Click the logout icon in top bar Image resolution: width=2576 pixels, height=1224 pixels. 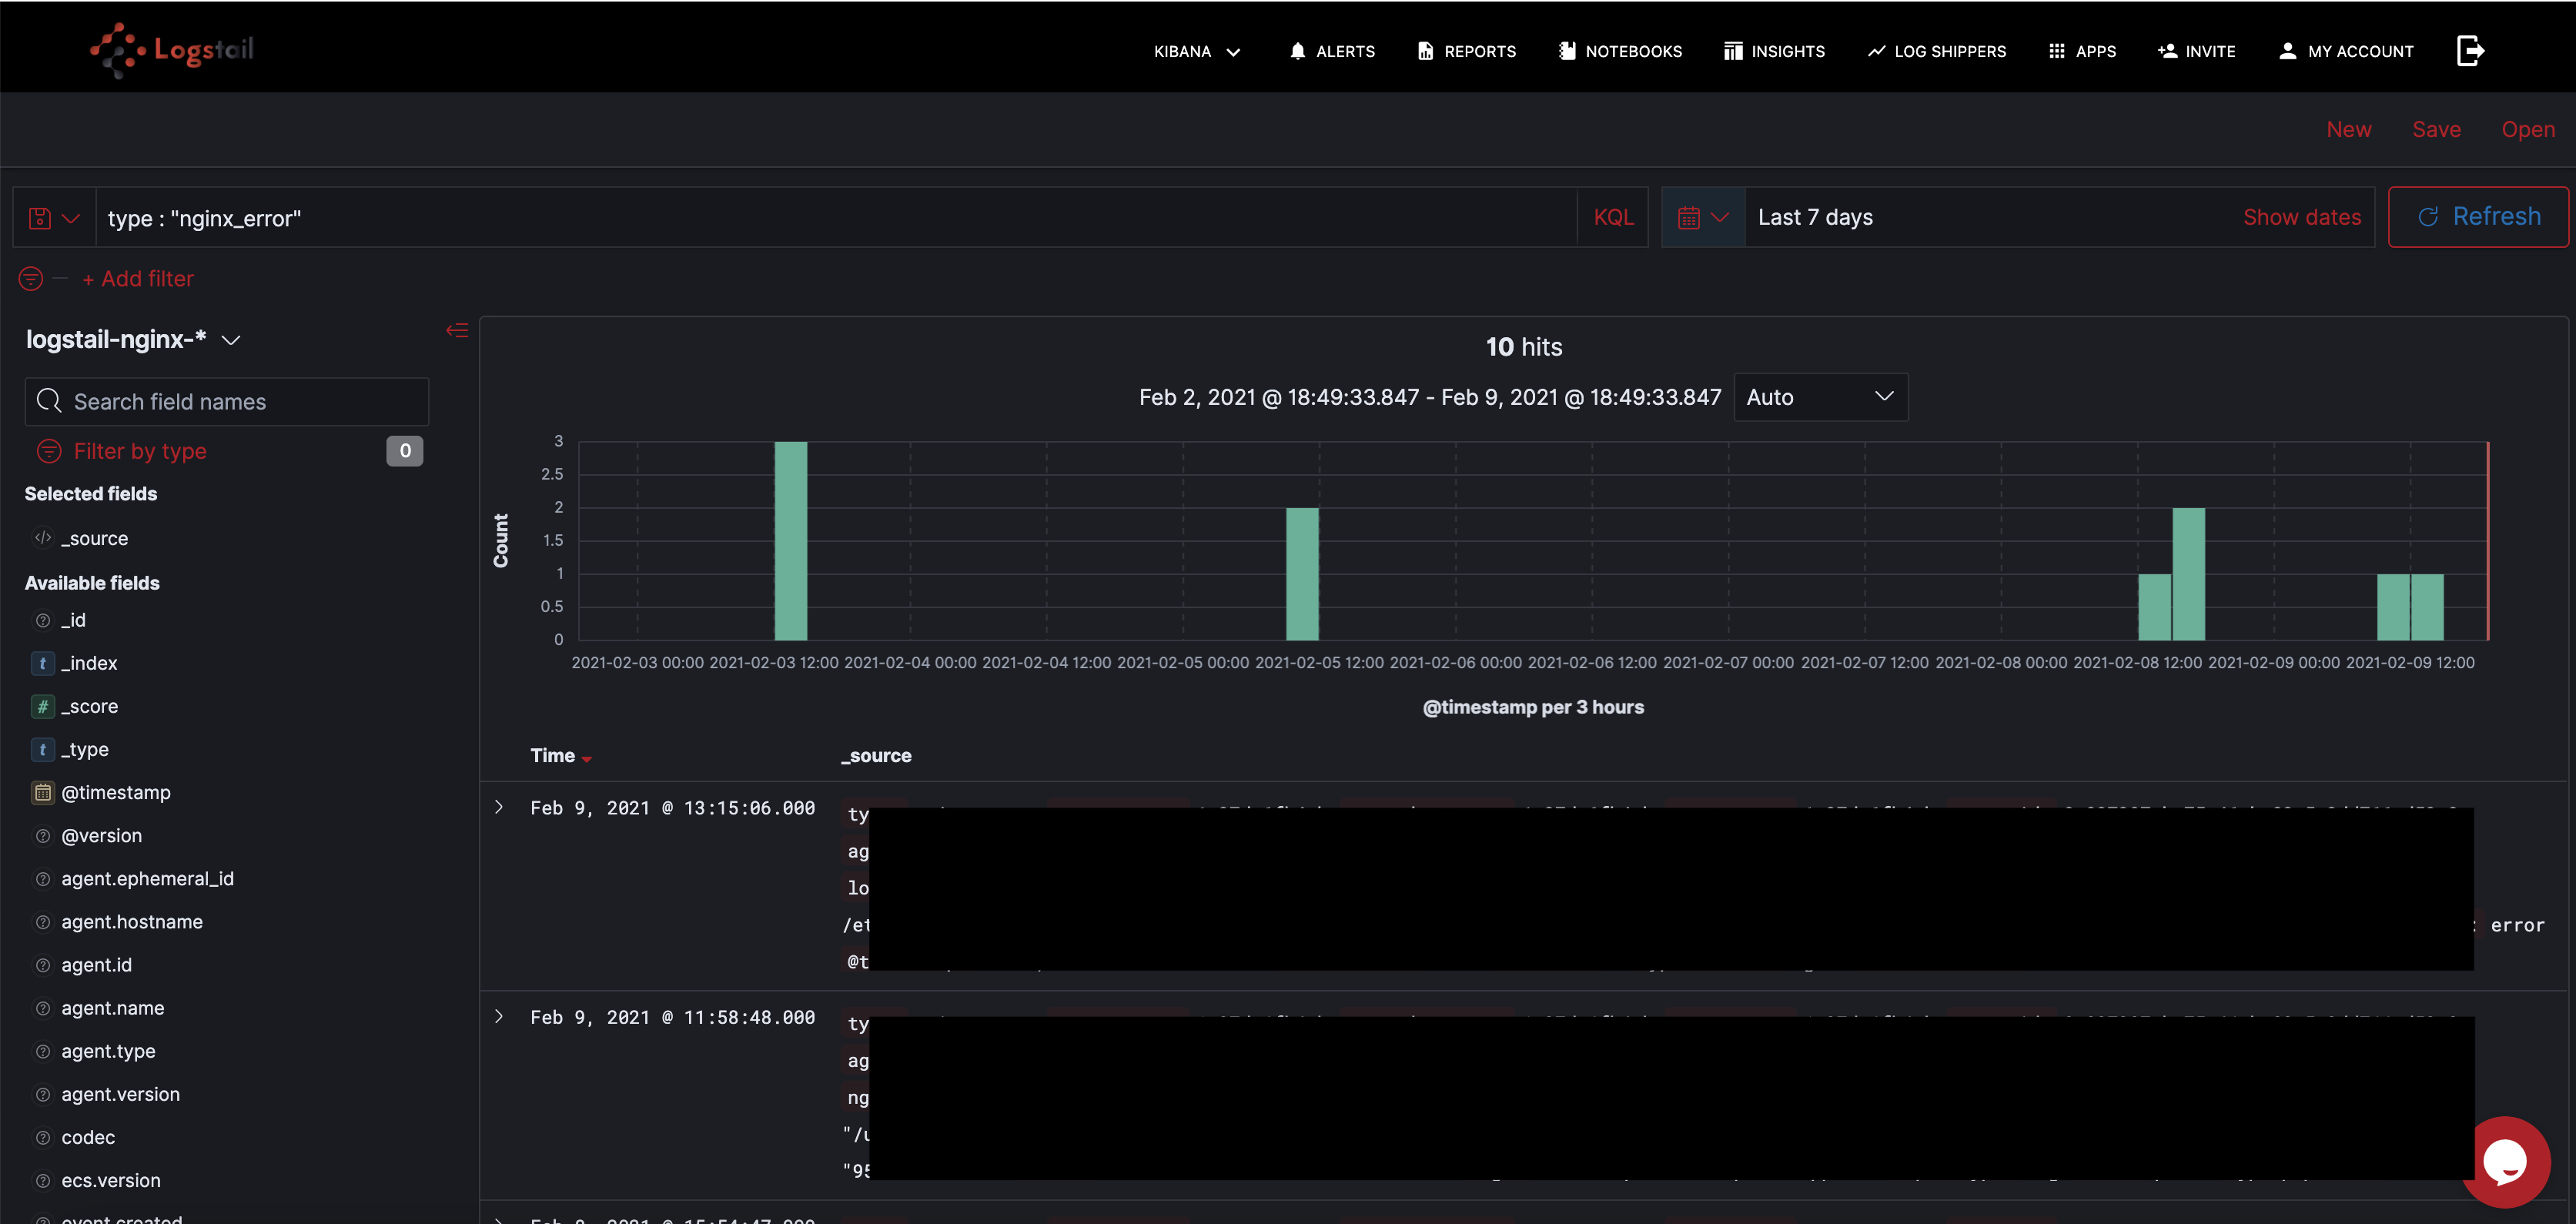tap(2469, 51)
